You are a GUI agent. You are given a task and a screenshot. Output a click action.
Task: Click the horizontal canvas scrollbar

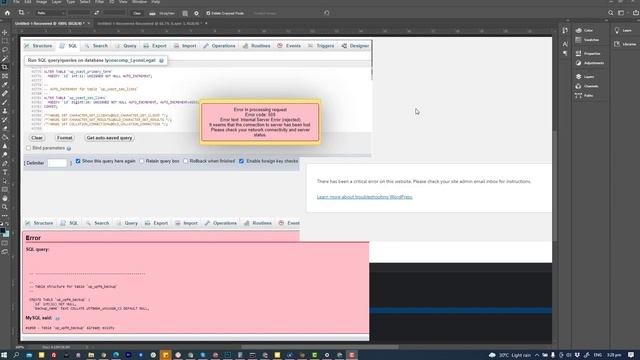click(x=320, y=347)
